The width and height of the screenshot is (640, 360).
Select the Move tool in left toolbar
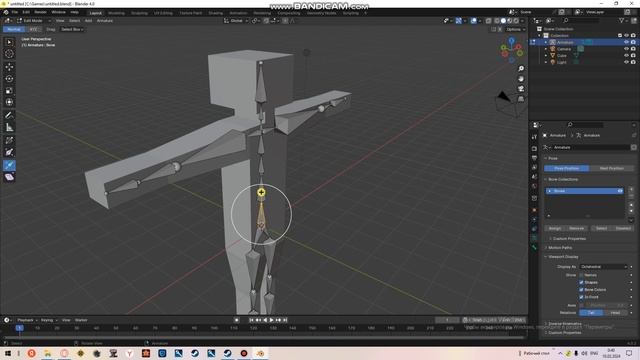[x=9, y=67]
